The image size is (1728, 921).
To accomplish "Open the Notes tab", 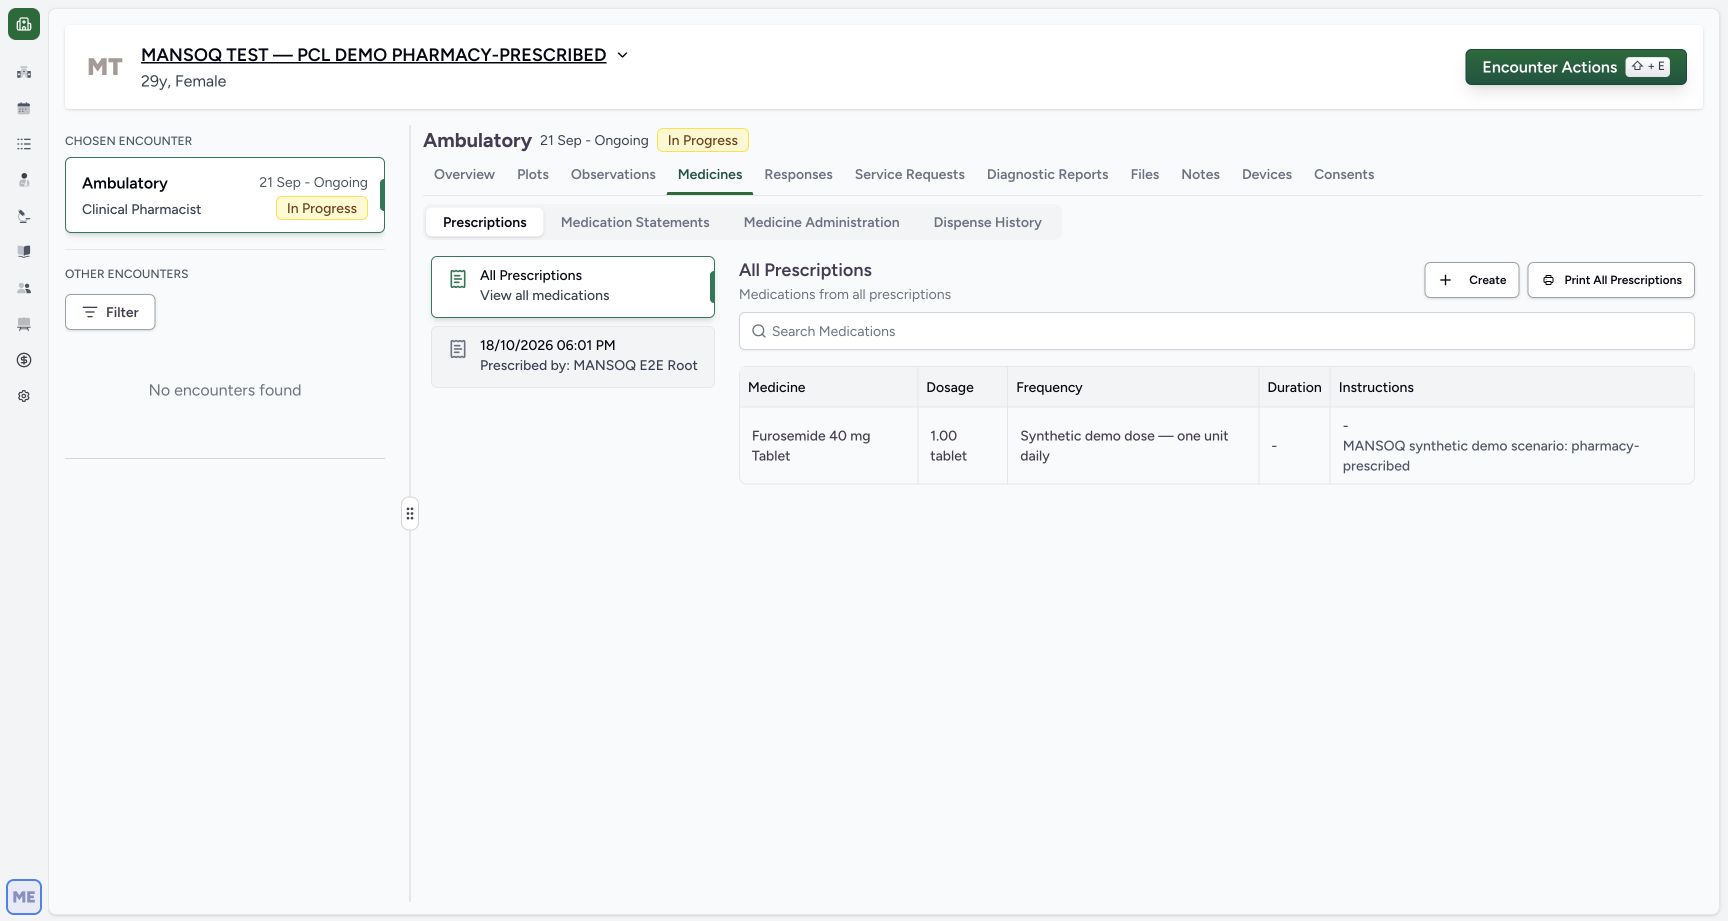I will [x=1200, y=174].
